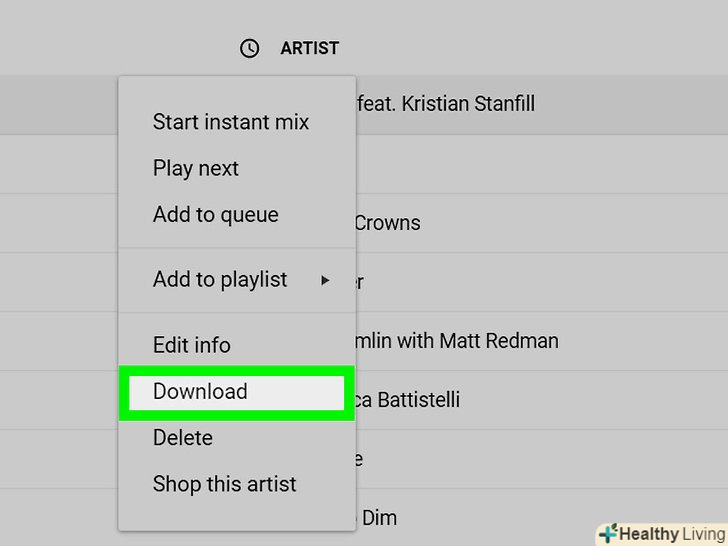Click the green plus Healthy Living logo icon
The width and height of the screenshot is (728, 546).
point(607,534)
